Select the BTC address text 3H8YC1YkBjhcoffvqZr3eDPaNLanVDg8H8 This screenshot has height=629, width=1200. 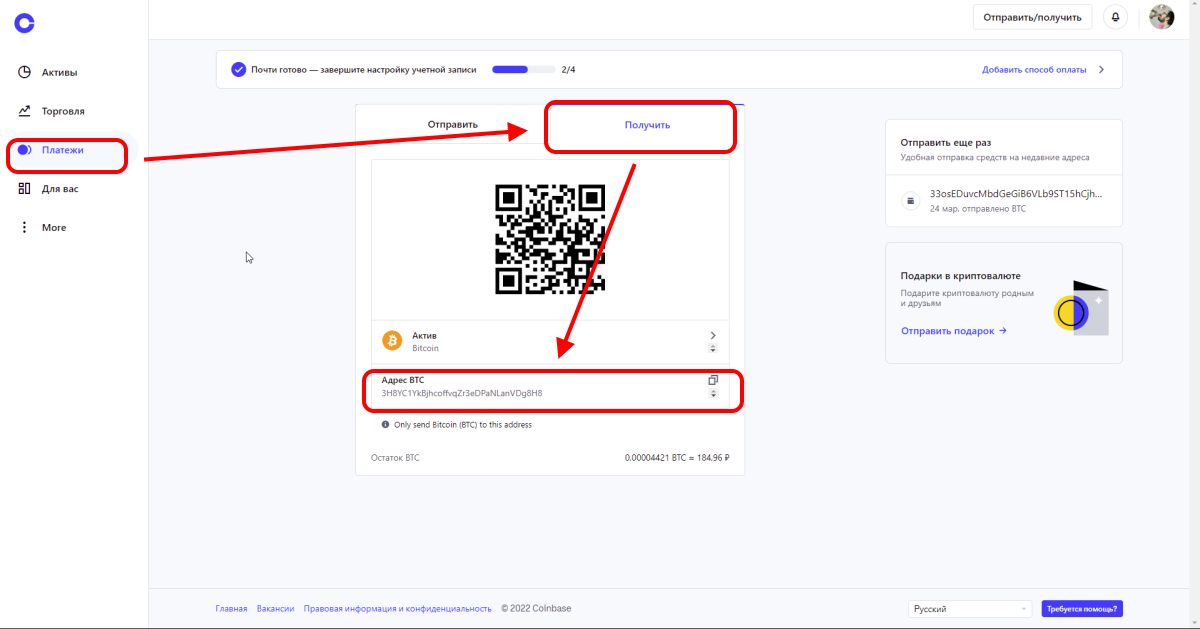pos(462,393)
